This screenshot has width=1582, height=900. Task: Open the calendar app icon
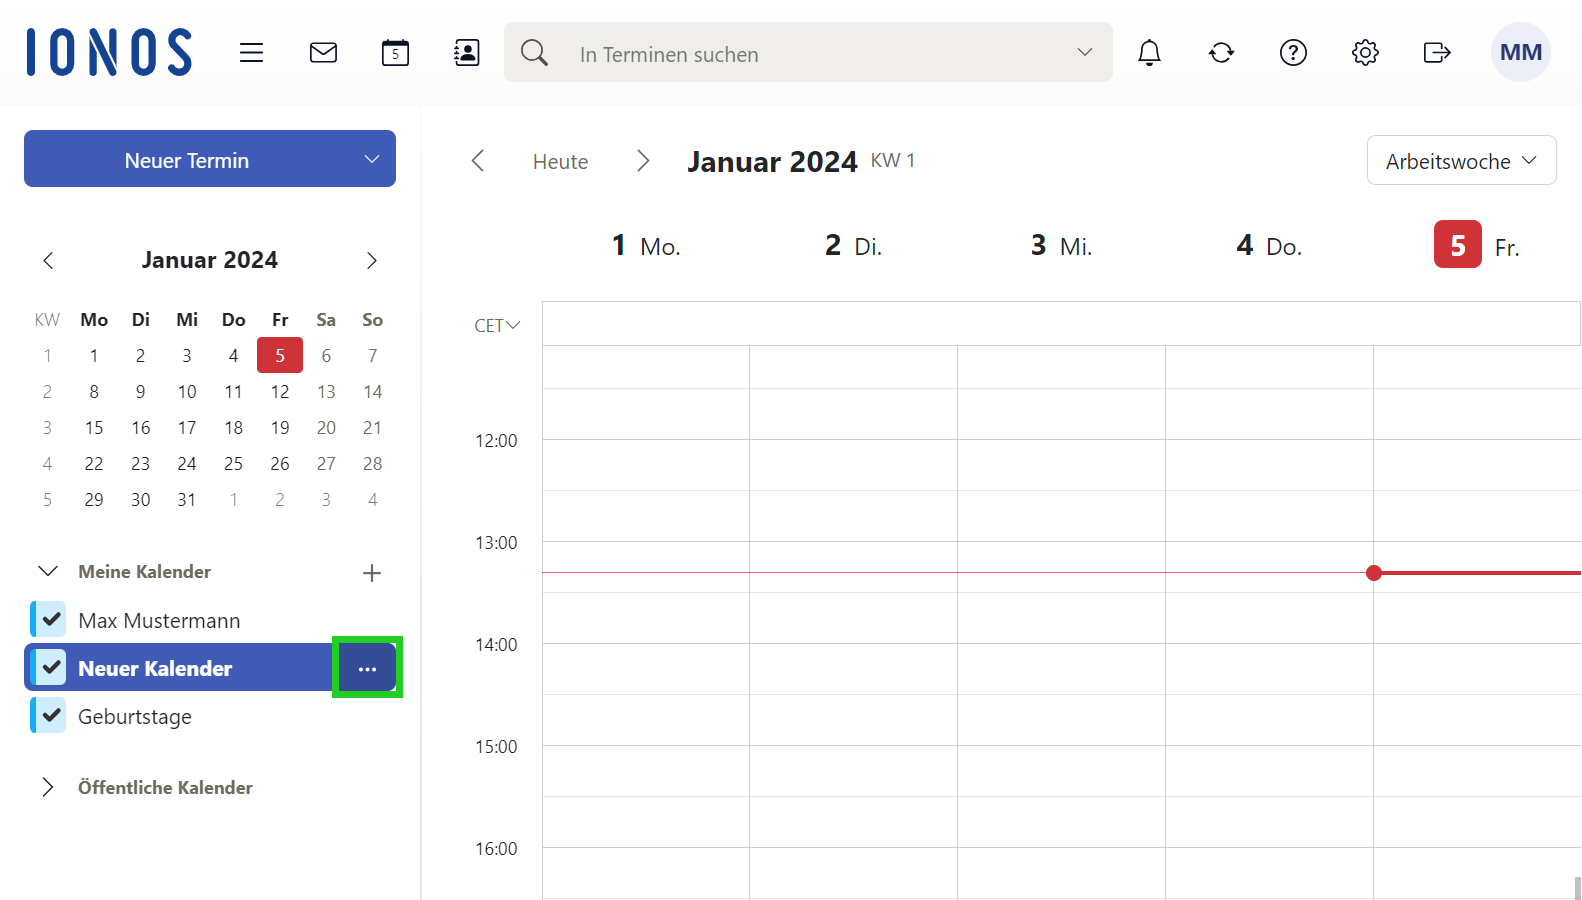click(x=395, y=53)
